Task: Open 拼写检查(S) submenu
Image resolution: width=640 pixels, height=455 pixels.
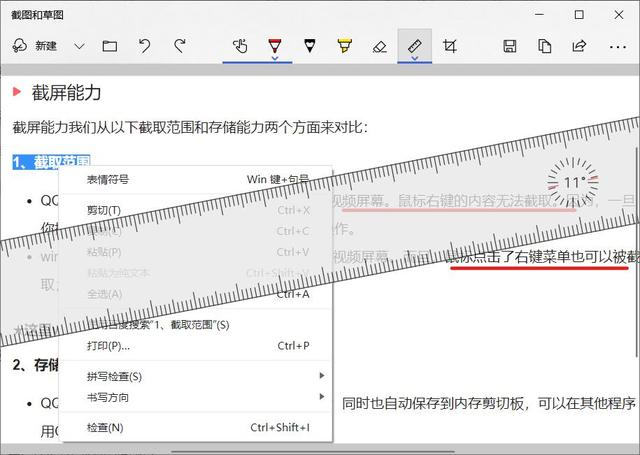Action: [197, 376]
